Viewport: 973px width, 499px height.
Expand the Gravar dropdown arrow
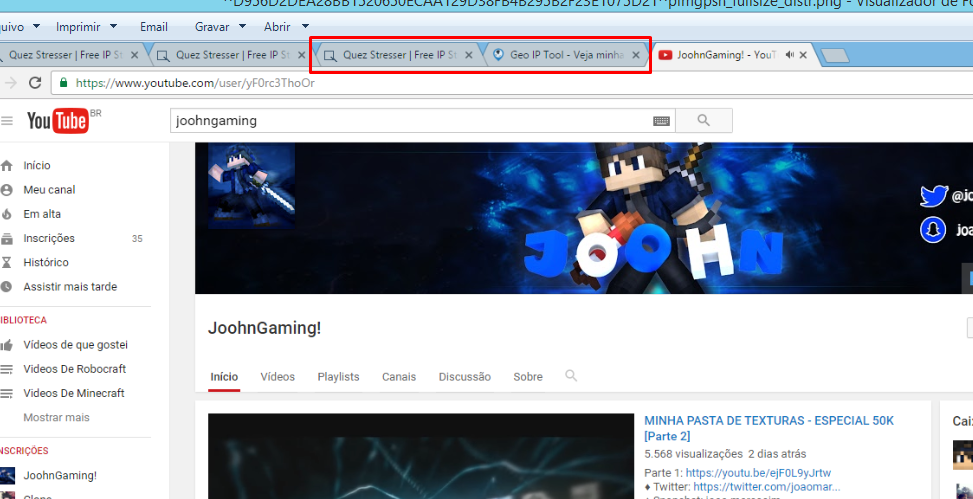pyautogui.click(x=242, y=27)
